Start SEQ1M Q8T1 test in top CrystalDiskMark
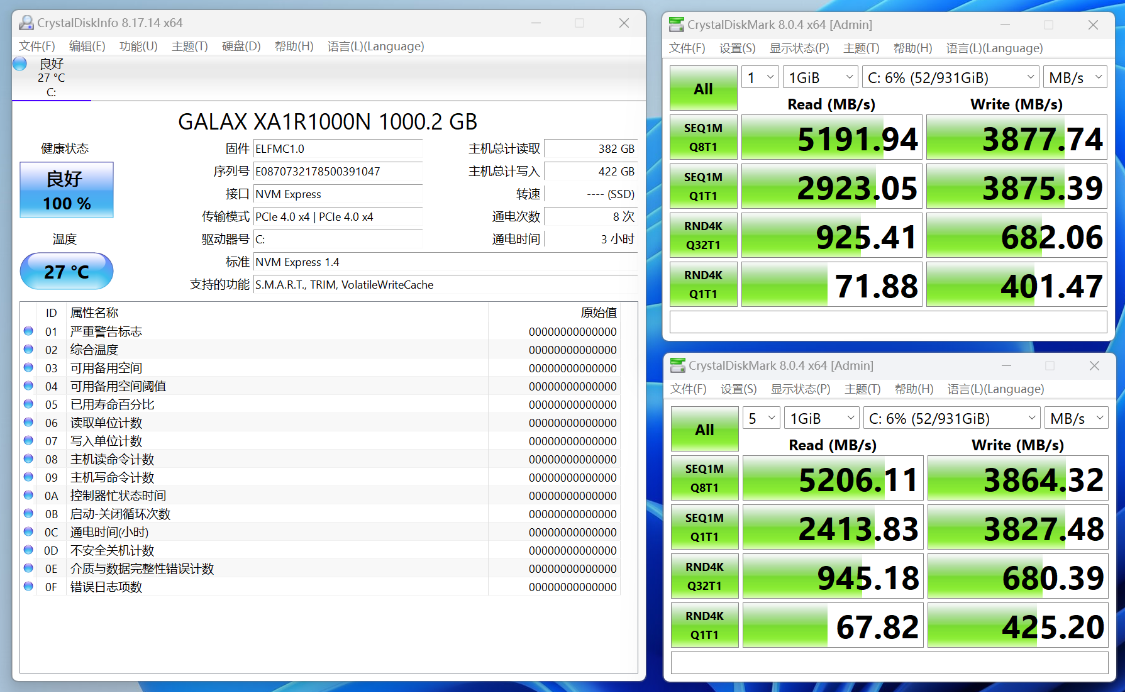Screen dimensions: 1125x692 click(704, 137)
